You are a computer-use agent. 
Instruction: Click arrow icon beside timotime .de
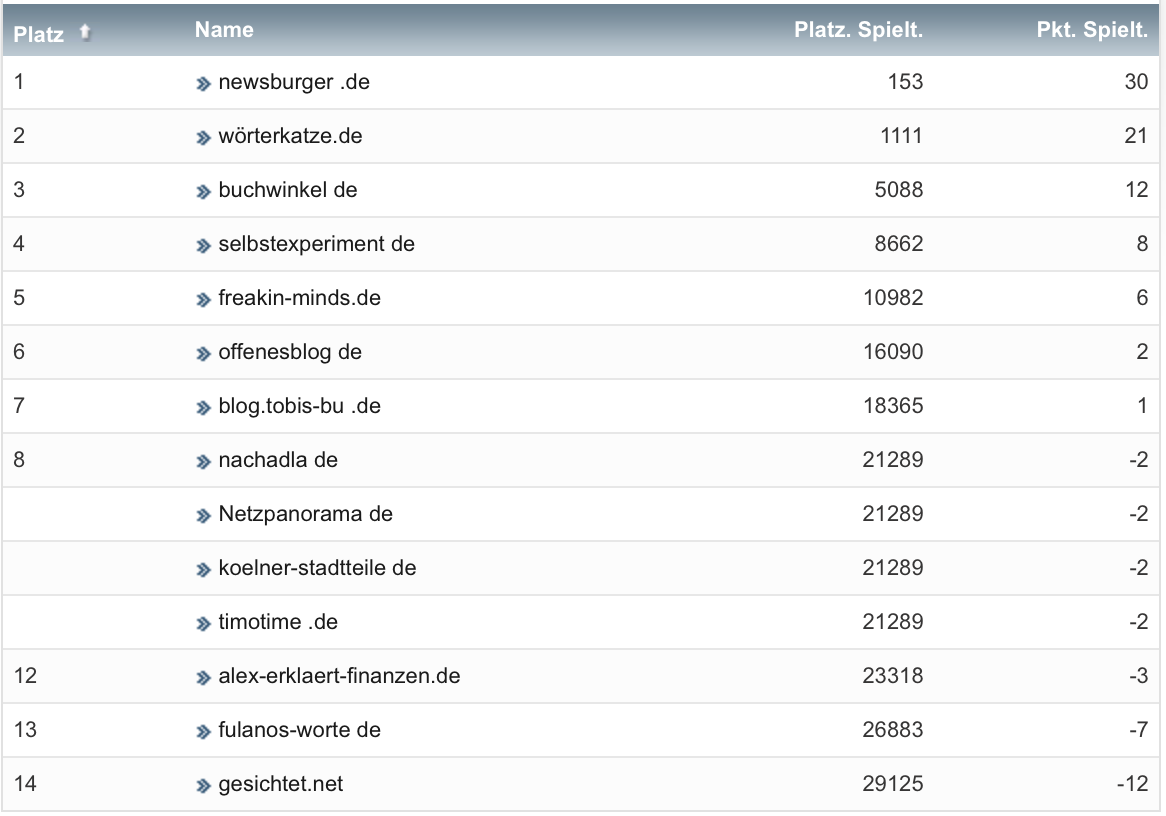click(203, 623)
